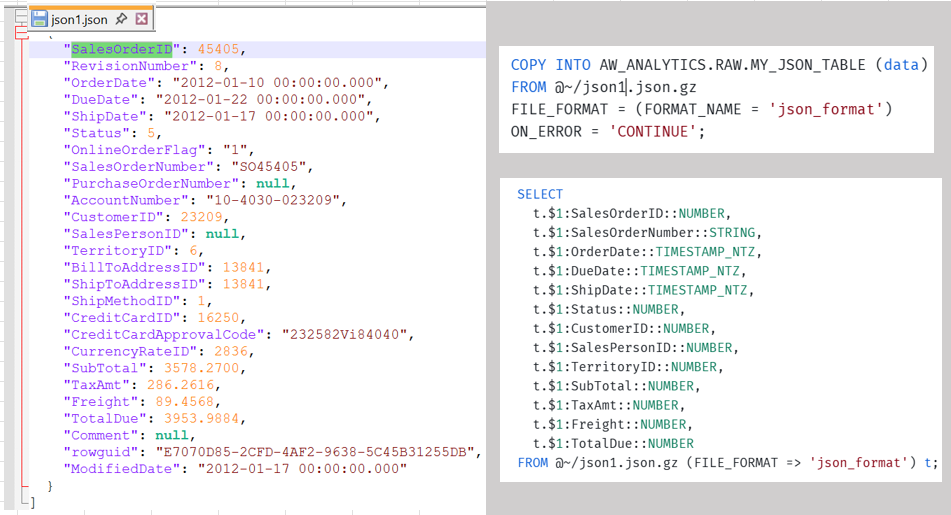
Task: Click FROM keyword in SELECT query
Action: pyautogui.click(x=533, y=463)
